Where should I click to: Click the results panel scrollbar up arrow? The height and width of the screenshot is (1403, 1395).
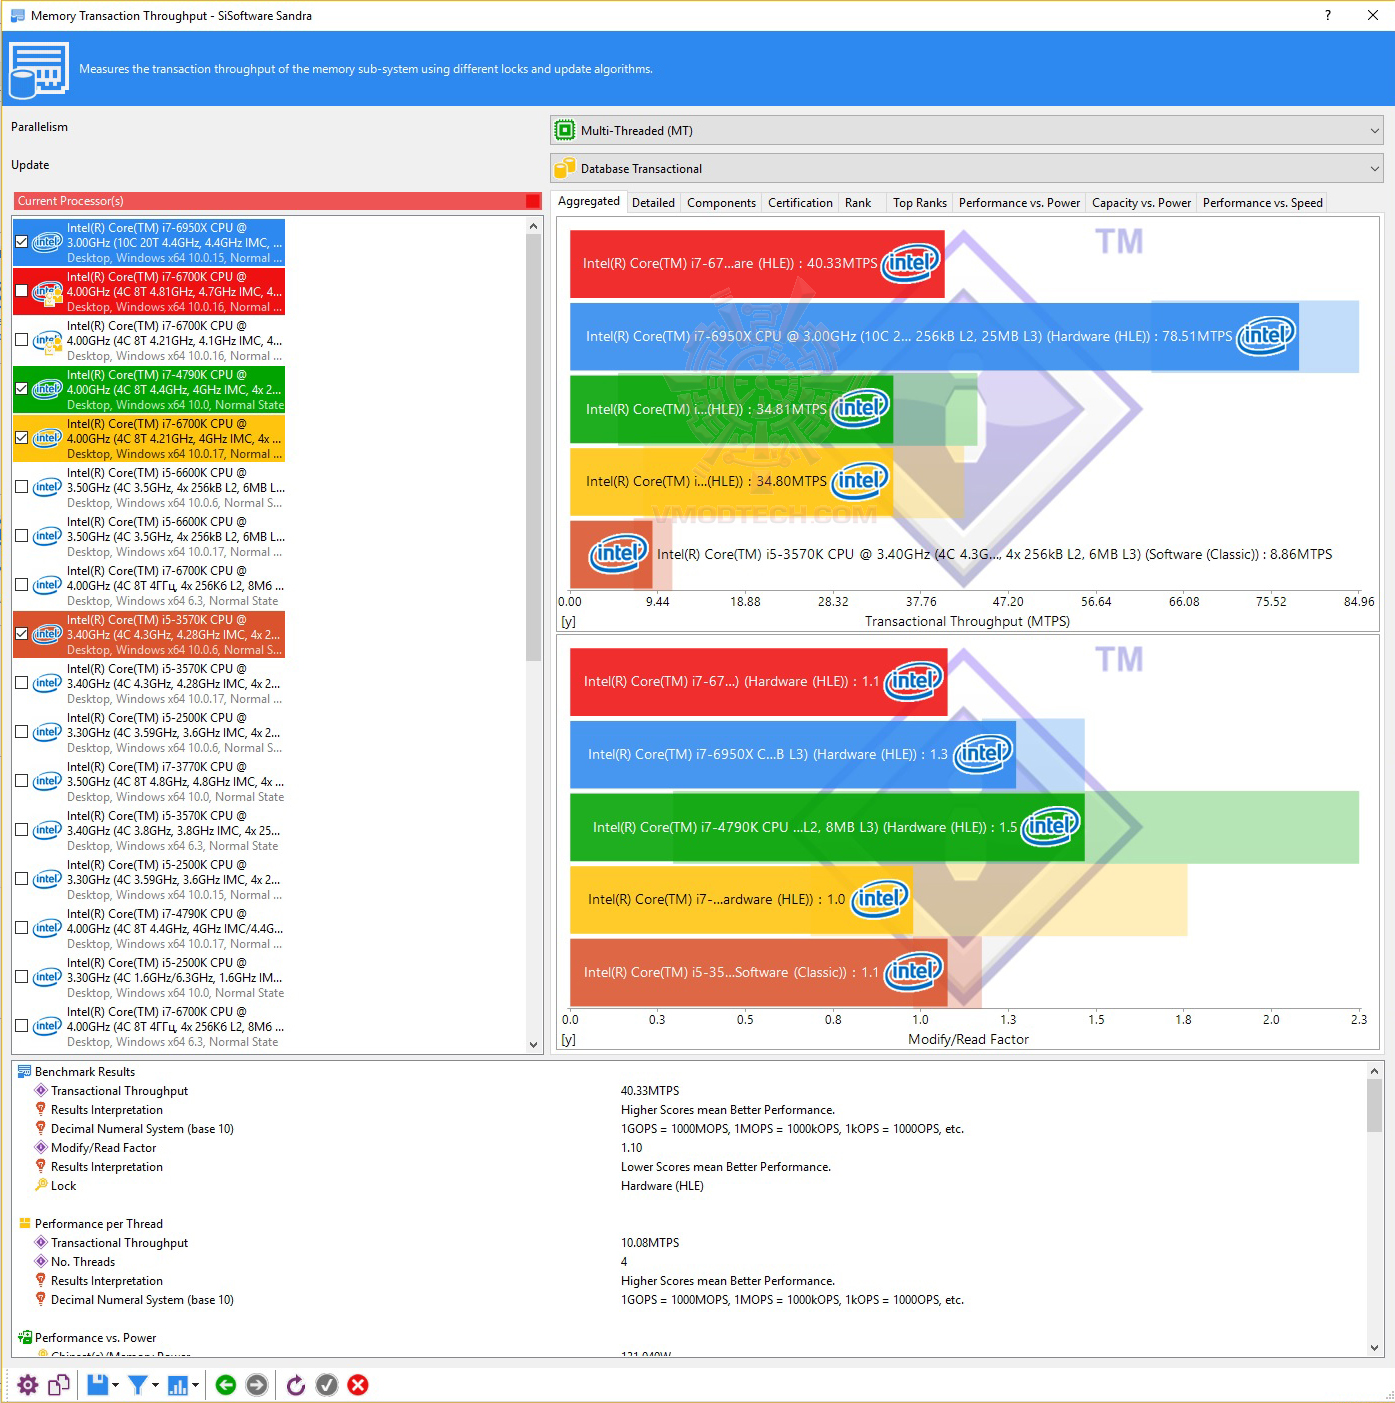point(1375,1071)
